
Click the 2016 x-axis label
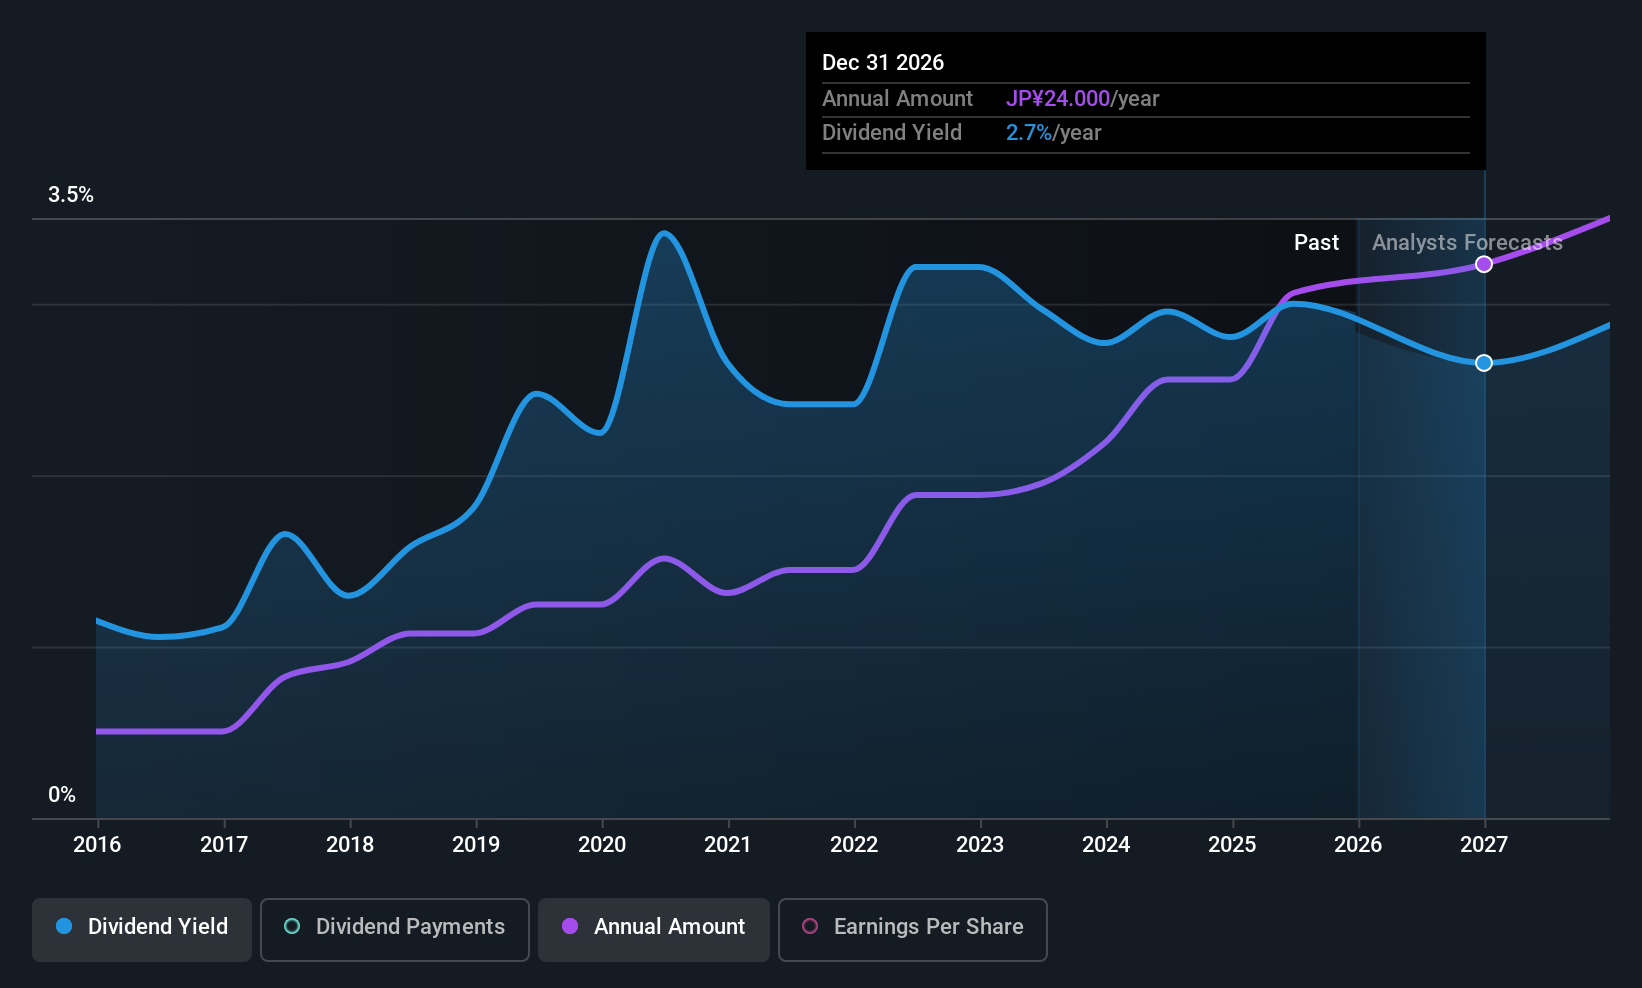(97, 845)
